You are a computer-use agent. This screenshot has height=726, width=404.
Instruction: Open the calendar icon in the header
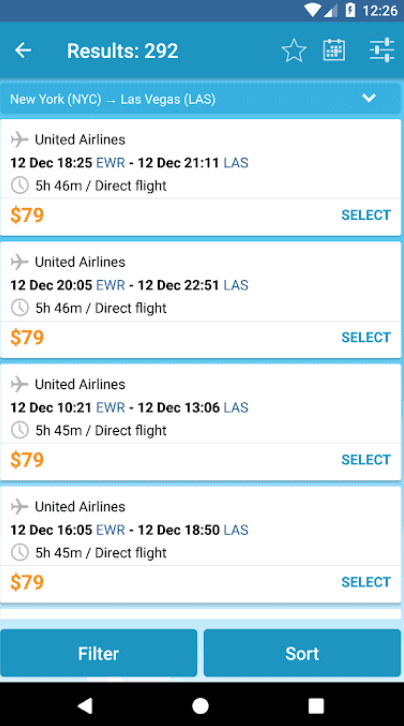click(334, 50)
